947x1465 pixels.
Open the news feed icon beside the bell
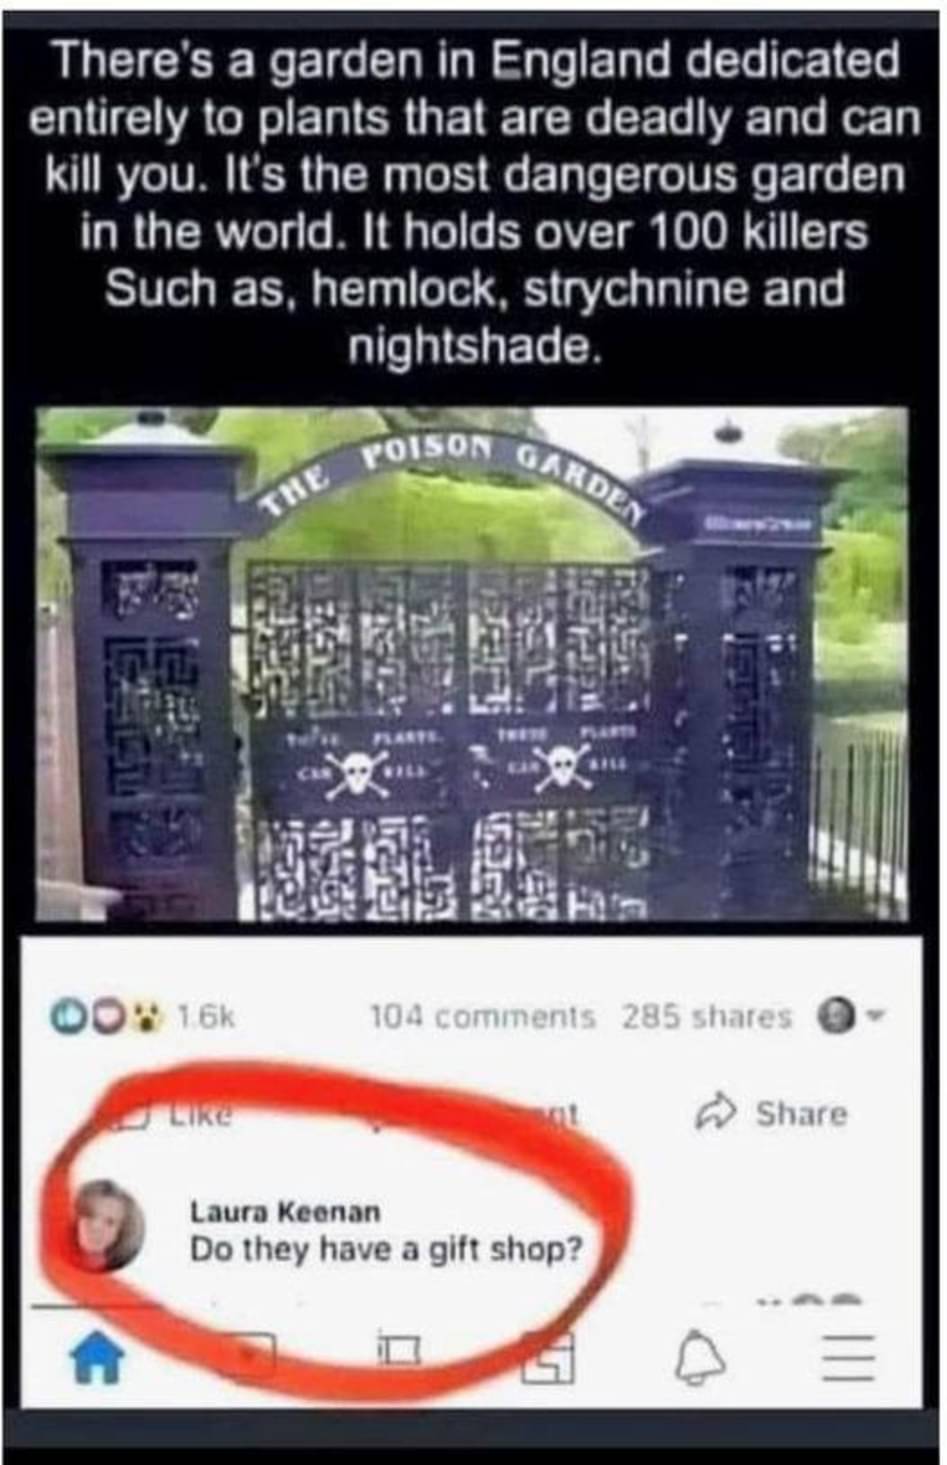tap(549, 1358)
